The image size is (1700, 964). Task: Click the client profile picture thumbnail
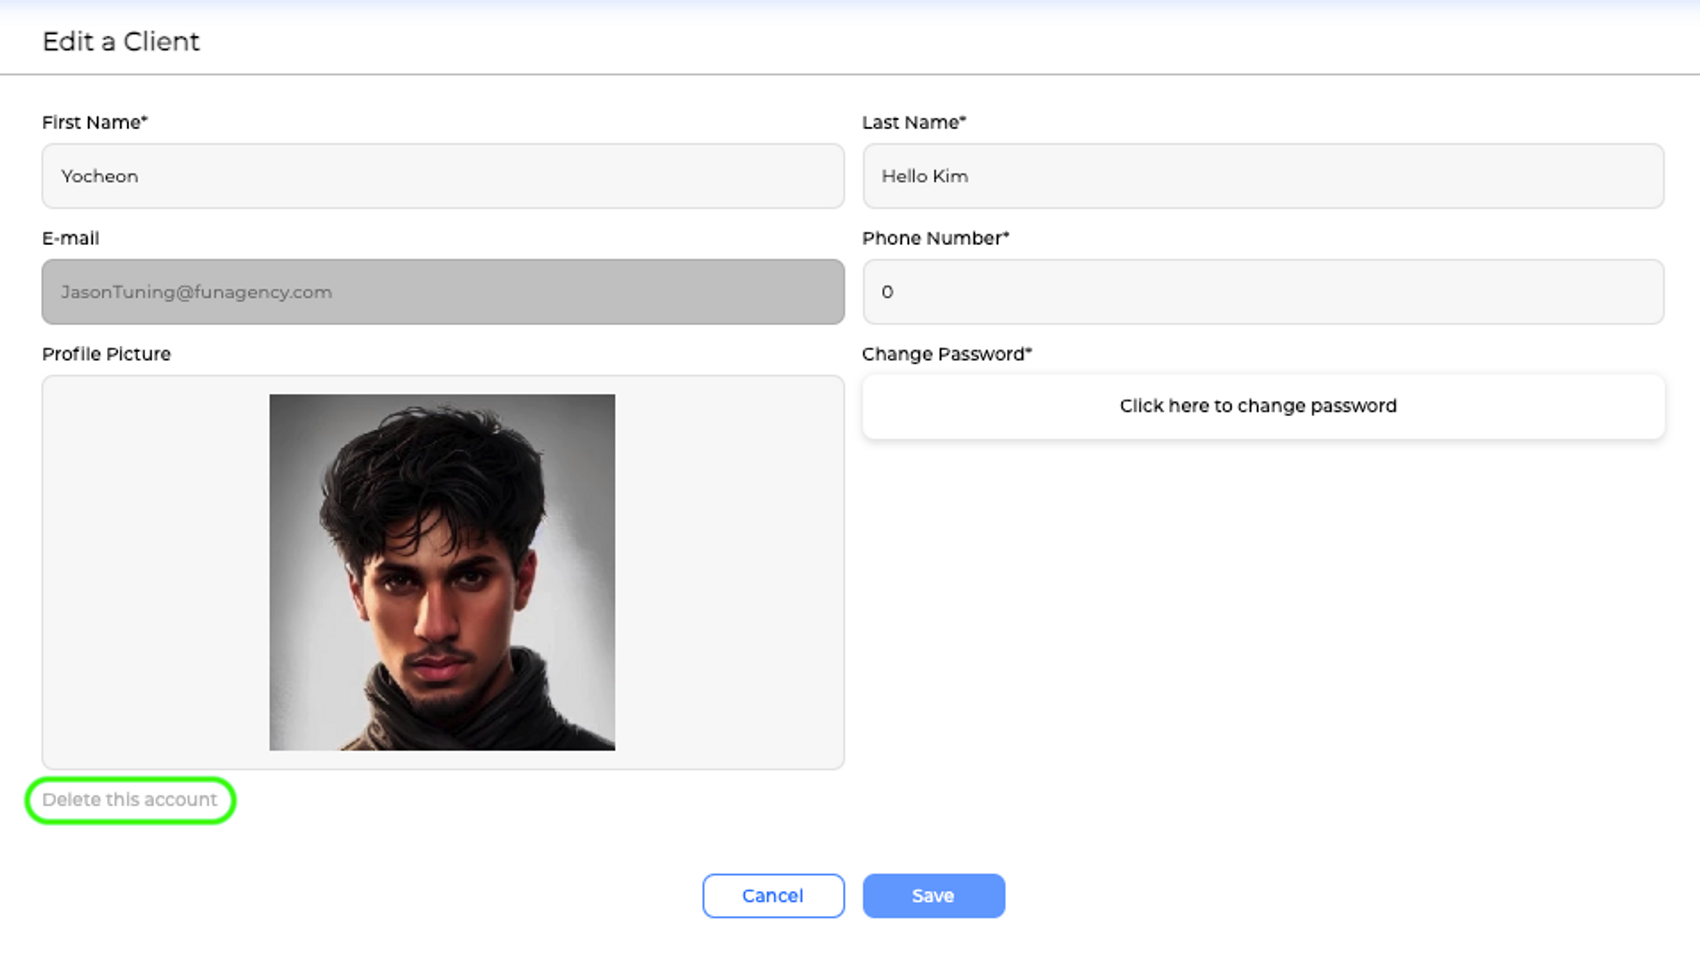(x=442, y=572)
